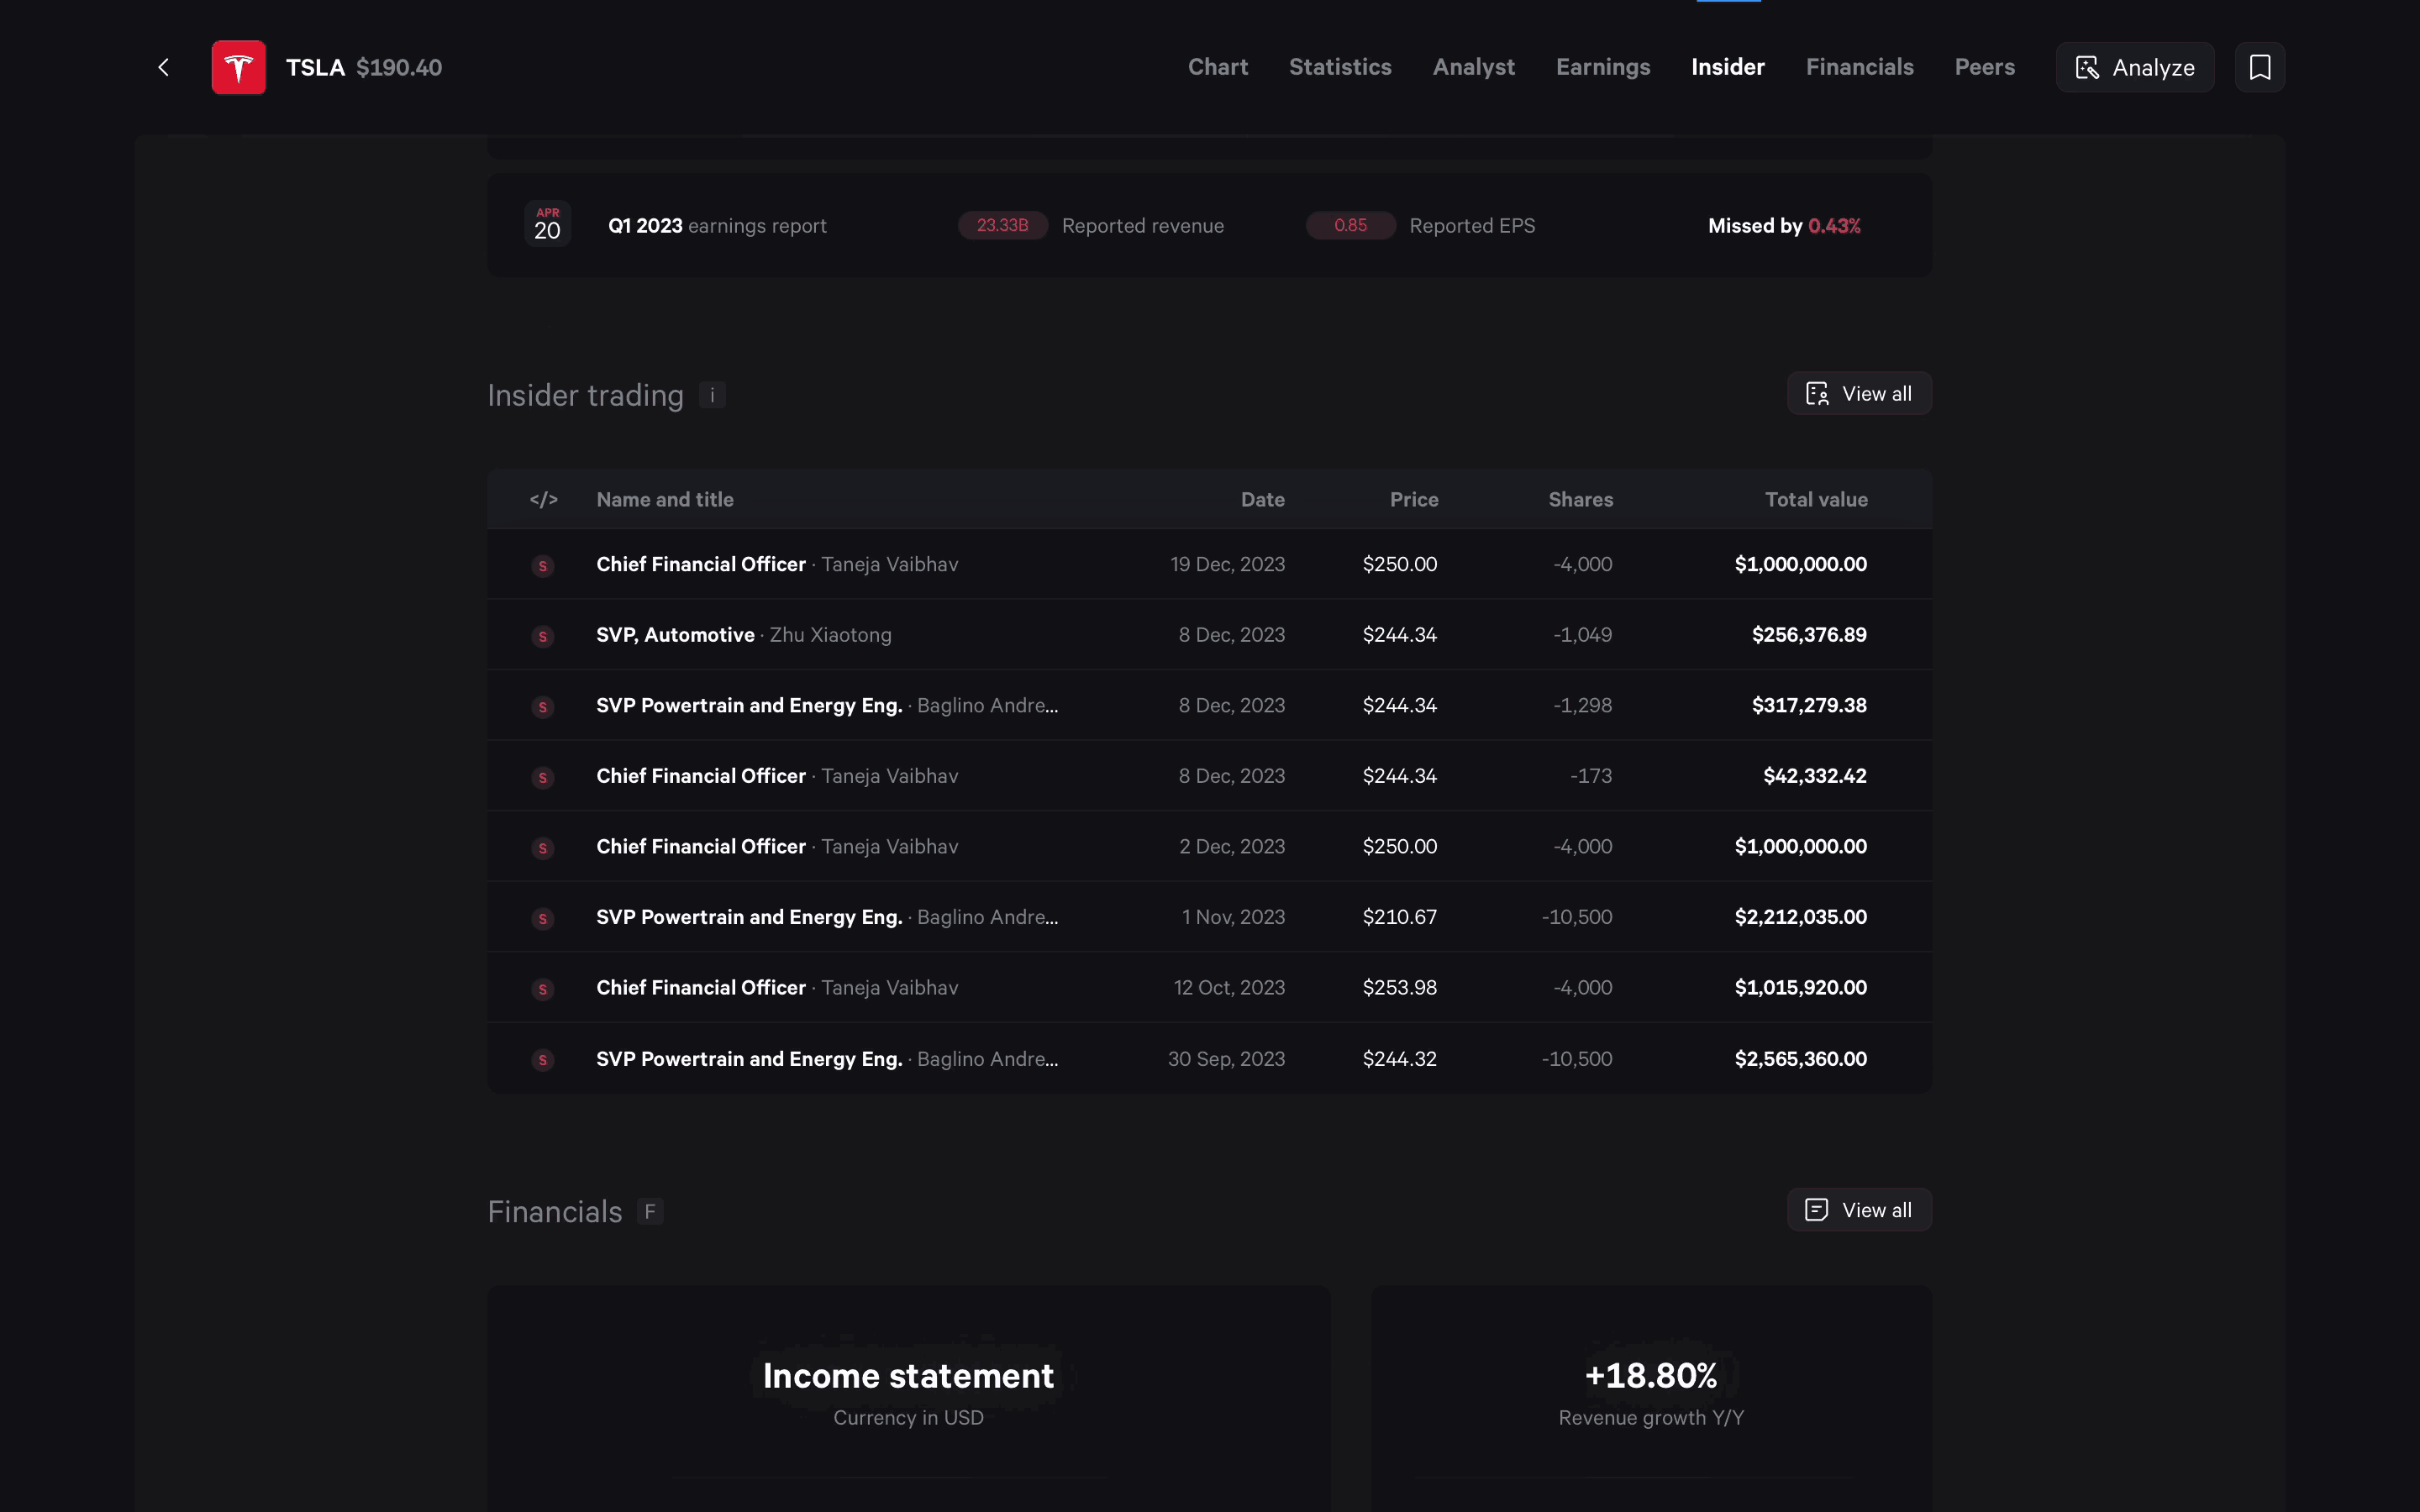This screenshot has width=2420, height=1512.
Task: Click the document icon in the financials View all button
Action: [x=1815, y=1209]
